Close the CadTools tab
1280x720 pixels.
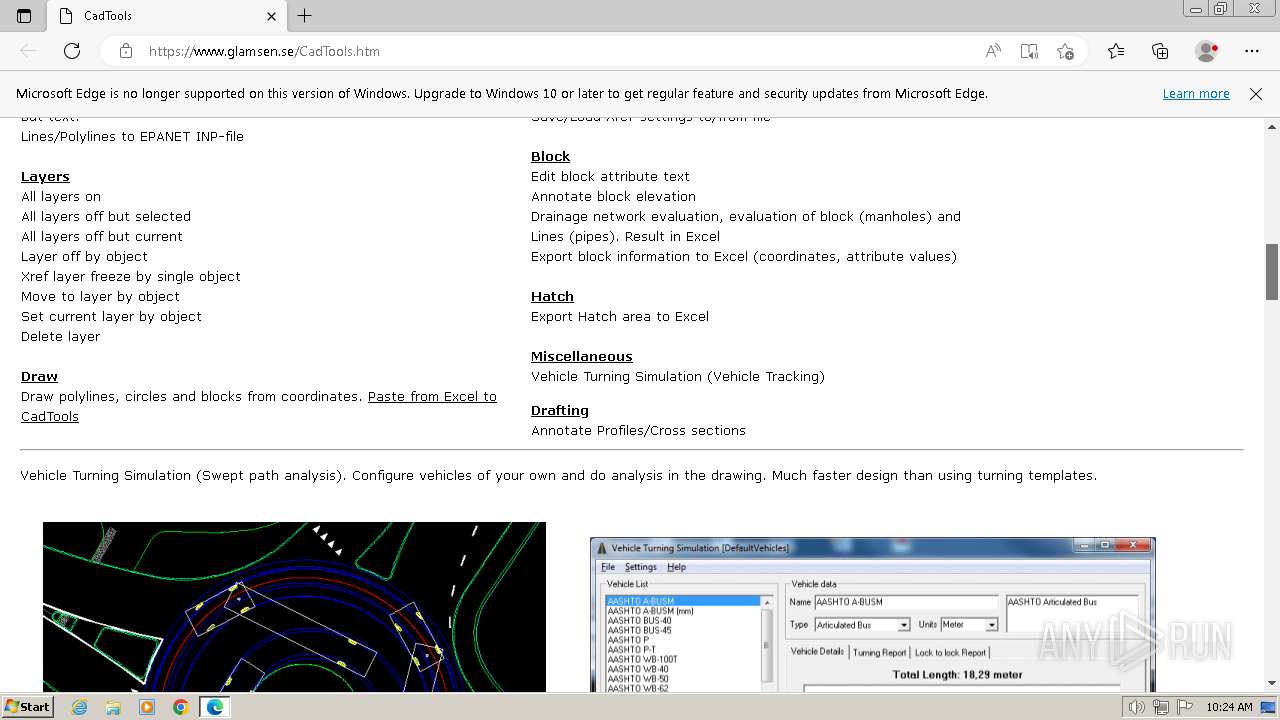(272, 16)
